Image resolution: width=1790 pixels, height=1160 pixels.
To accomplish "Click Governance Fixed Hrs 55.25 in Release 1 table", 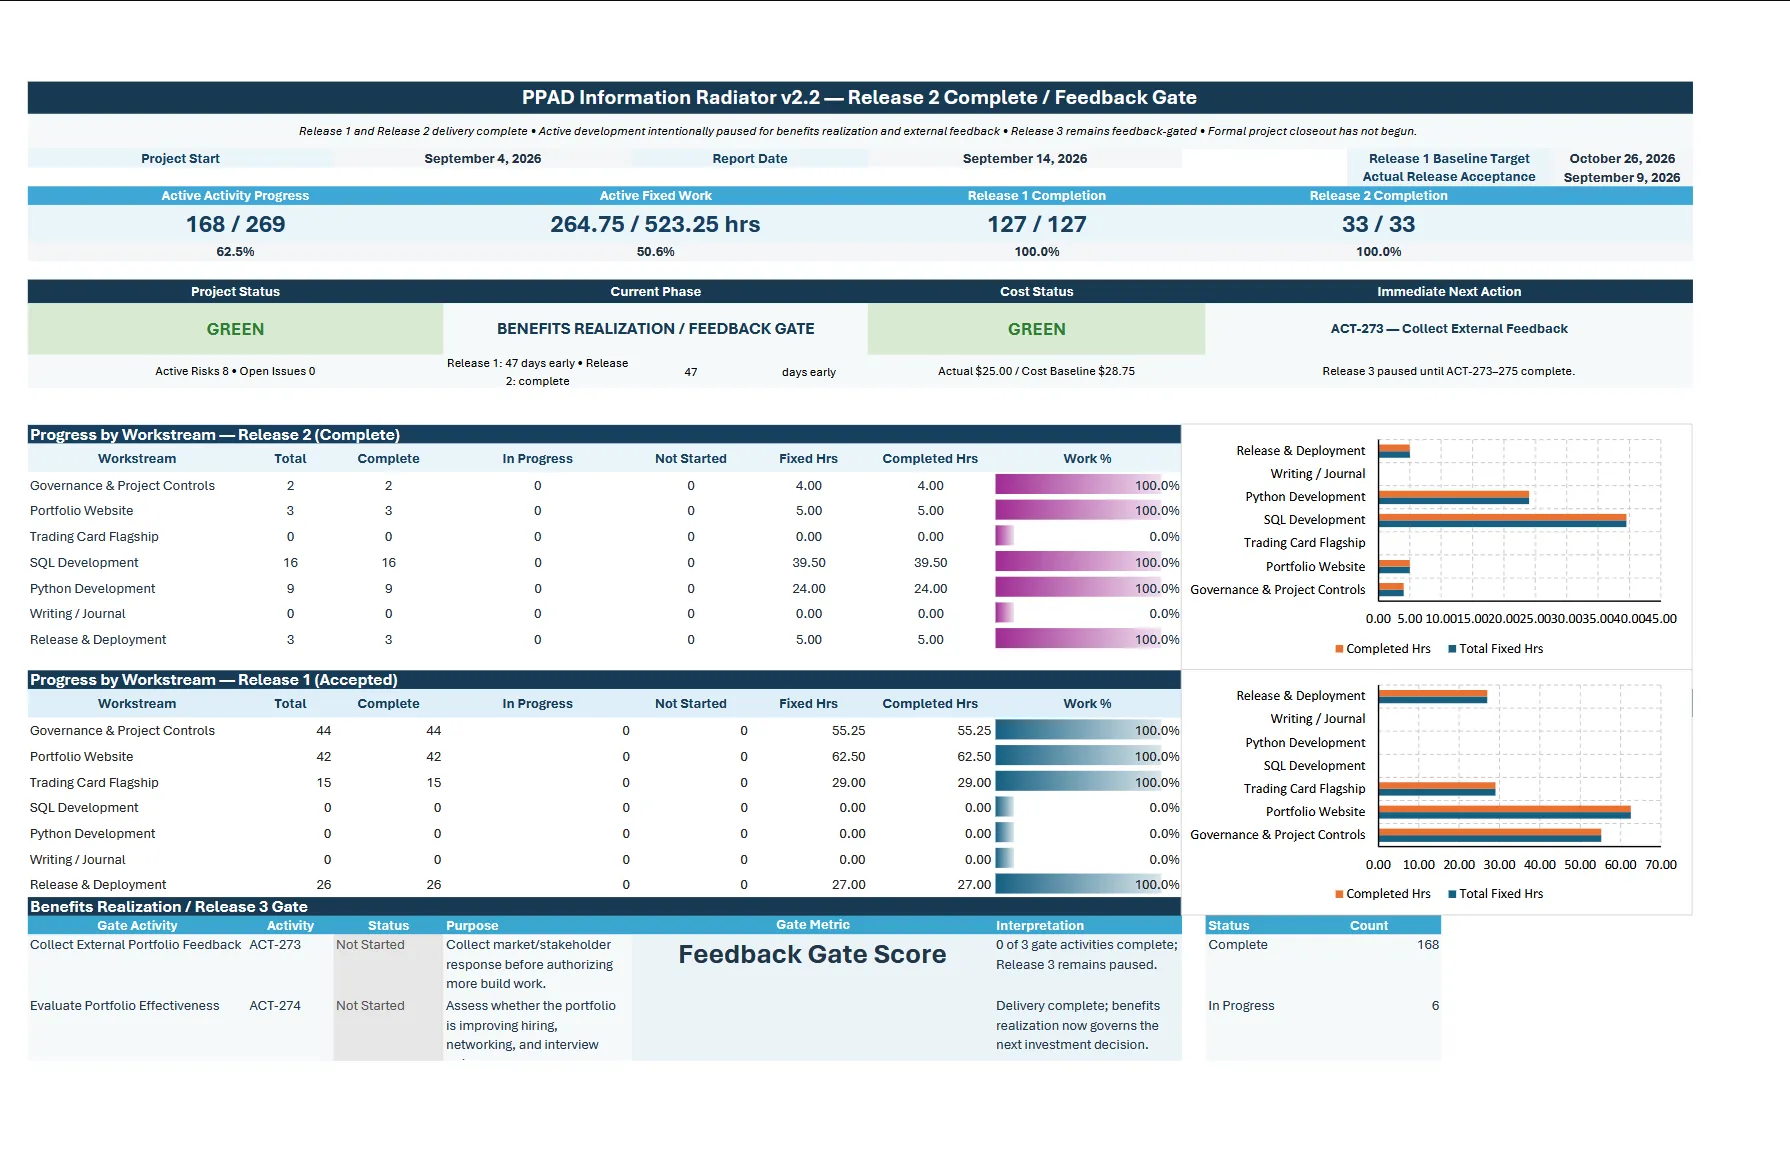I will tap(848, 731).
